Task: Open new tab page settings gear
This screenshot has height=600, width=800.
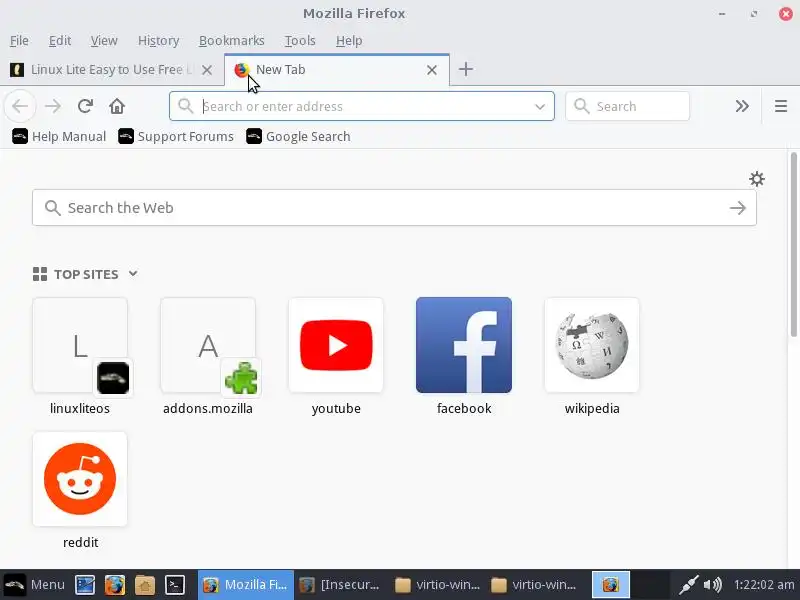Action: 757,179
